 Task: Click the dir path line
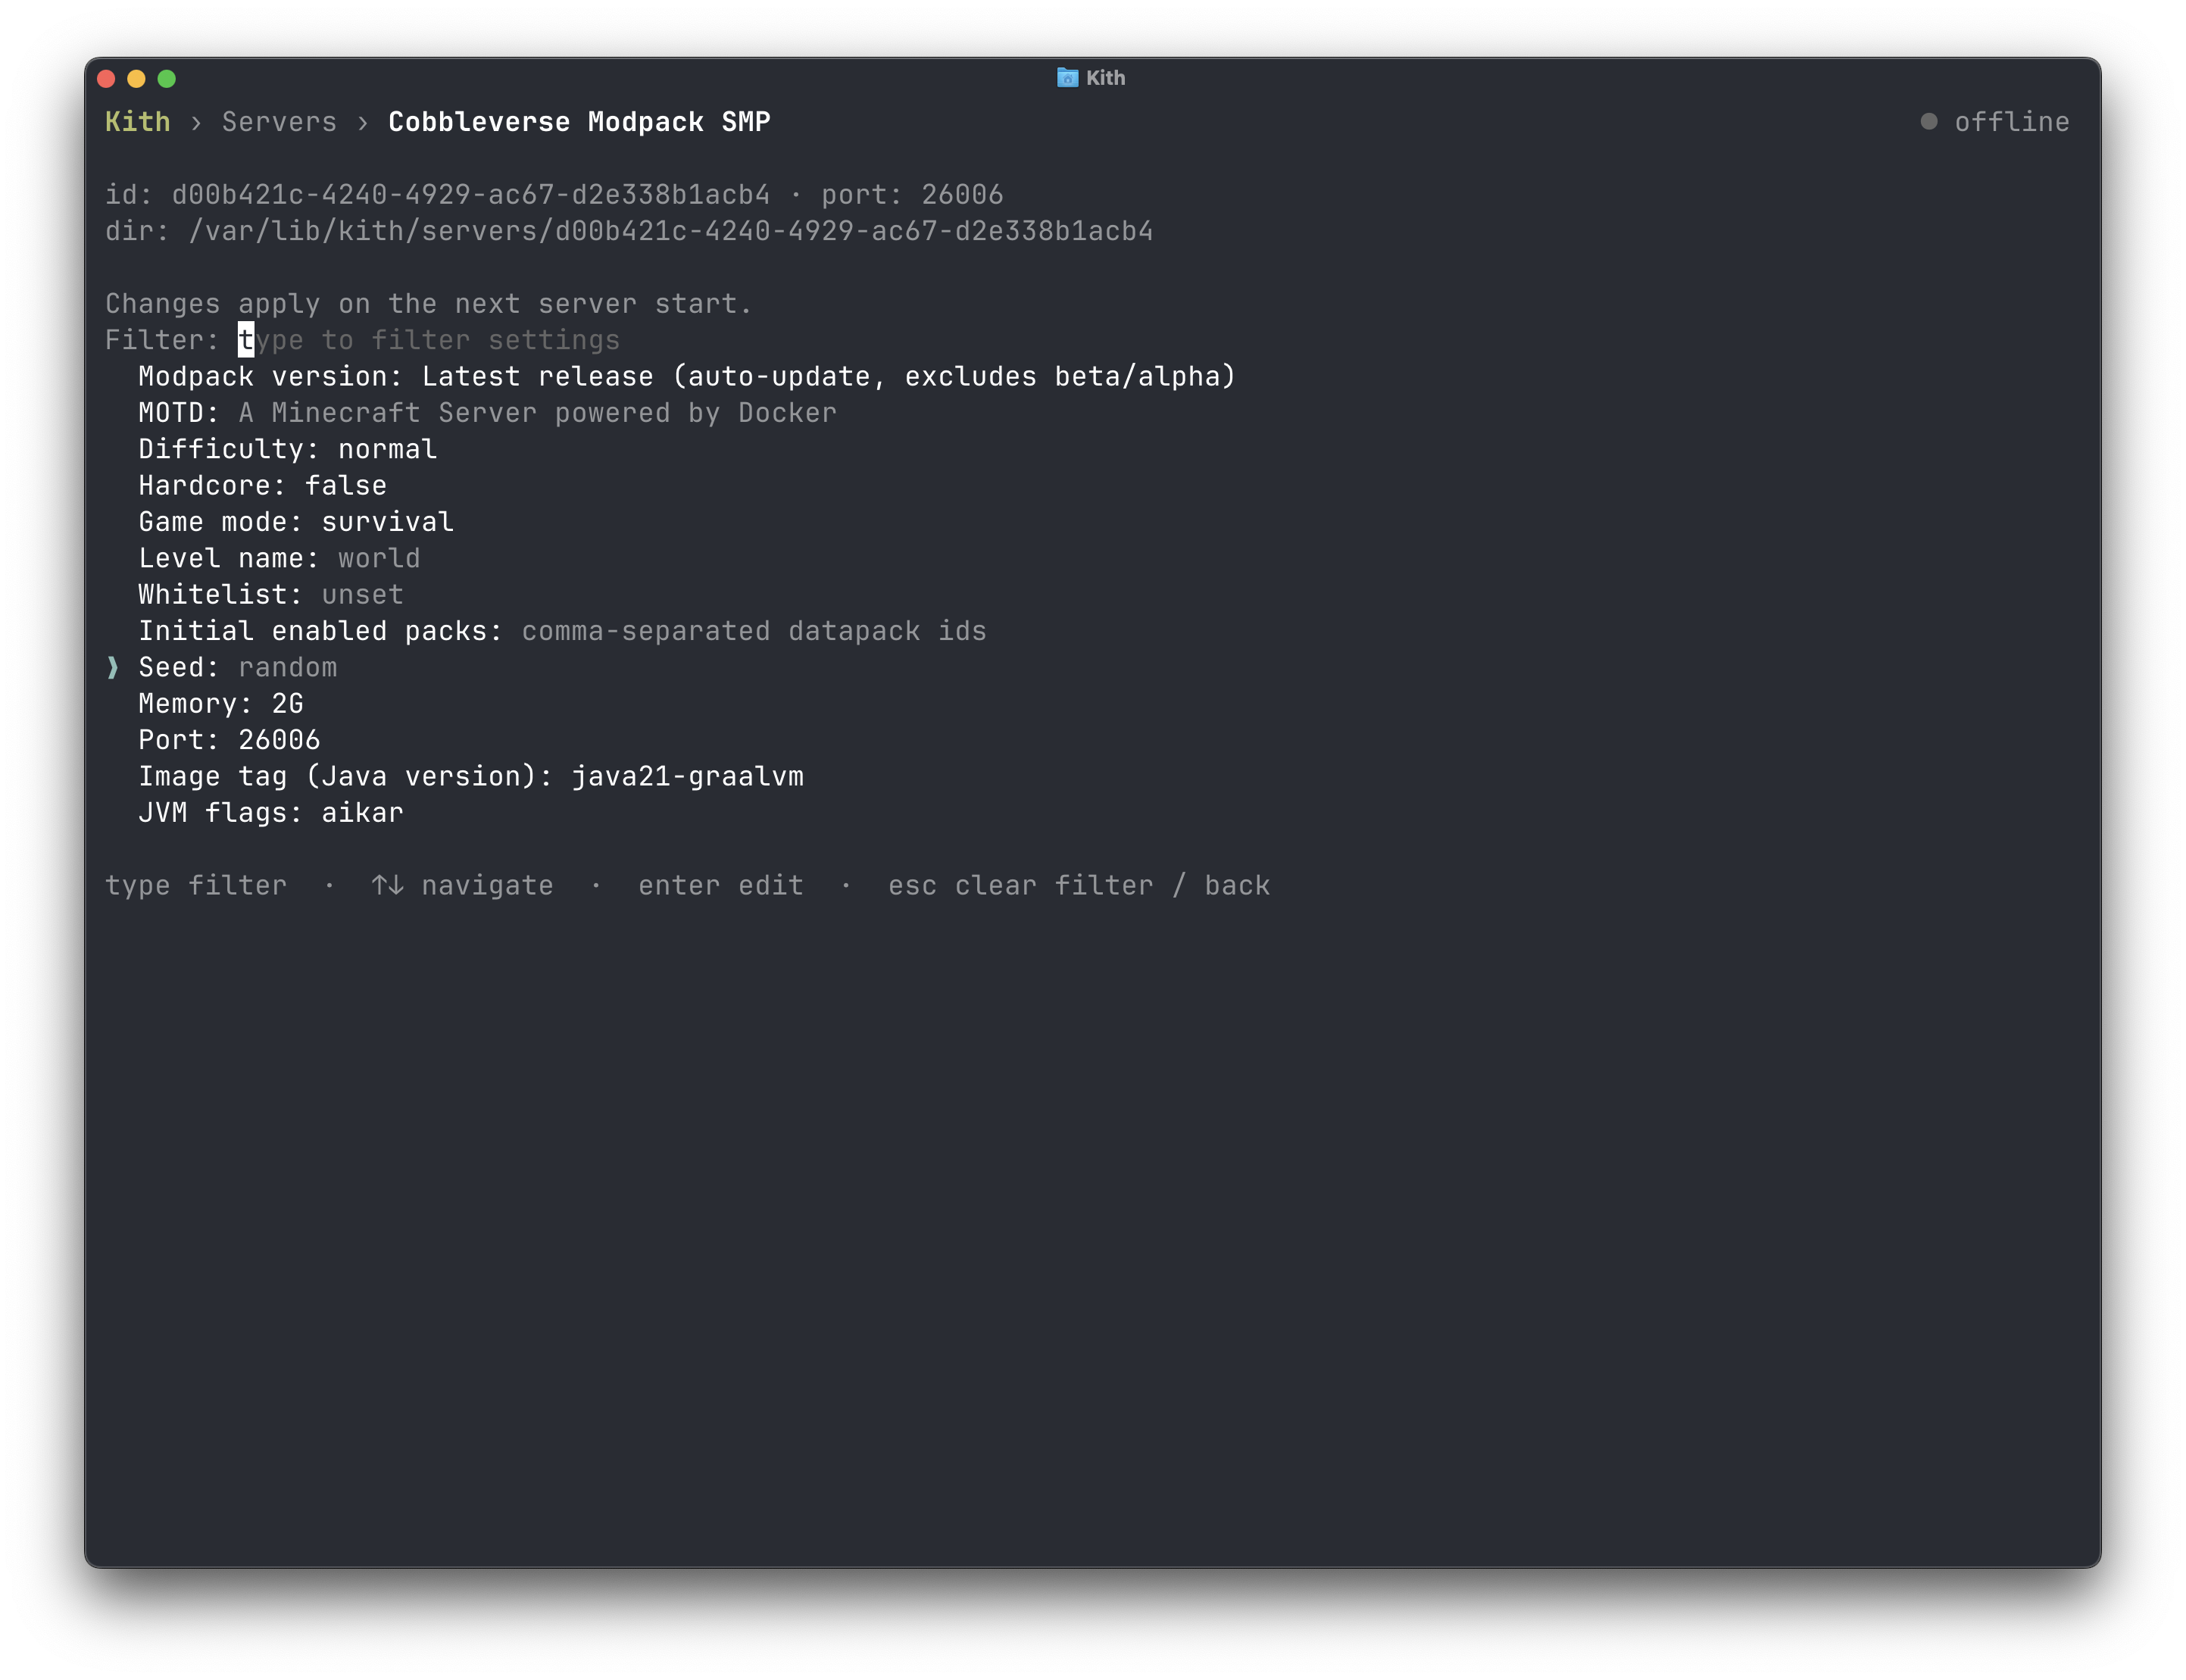point(629,231)
